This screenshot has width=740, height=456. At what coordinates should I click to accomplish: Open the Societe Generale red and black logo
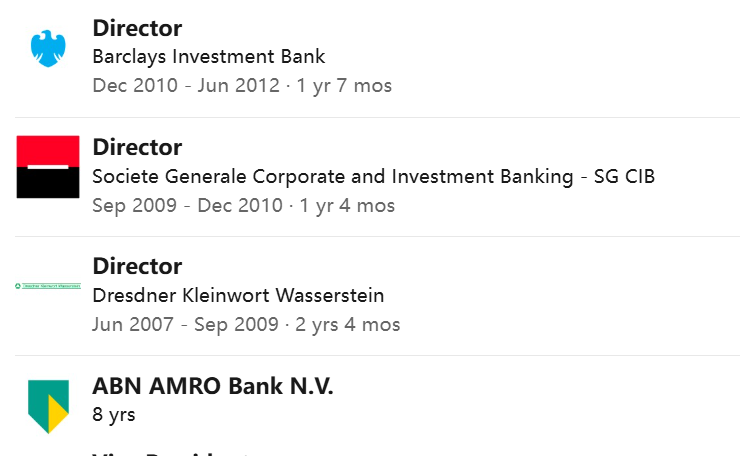tap(48, 167)
